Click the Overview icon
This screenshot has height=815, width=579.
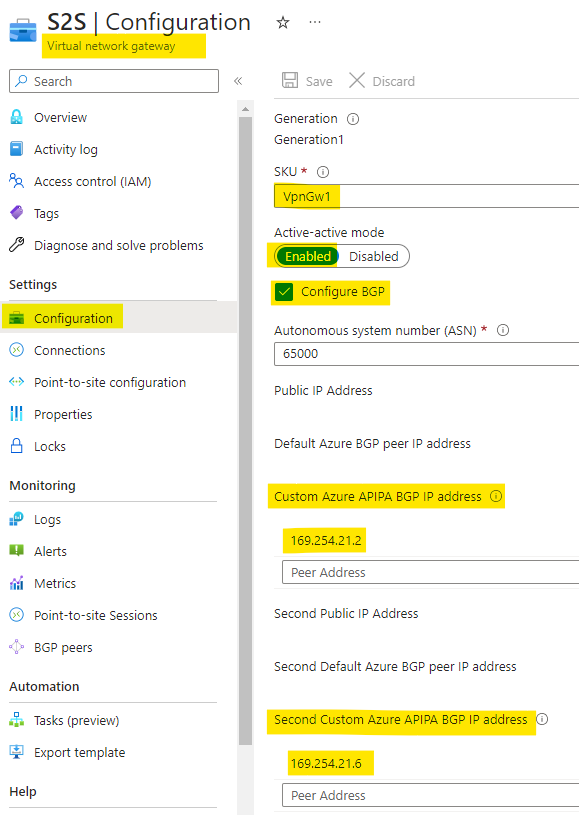coord(17,117)
